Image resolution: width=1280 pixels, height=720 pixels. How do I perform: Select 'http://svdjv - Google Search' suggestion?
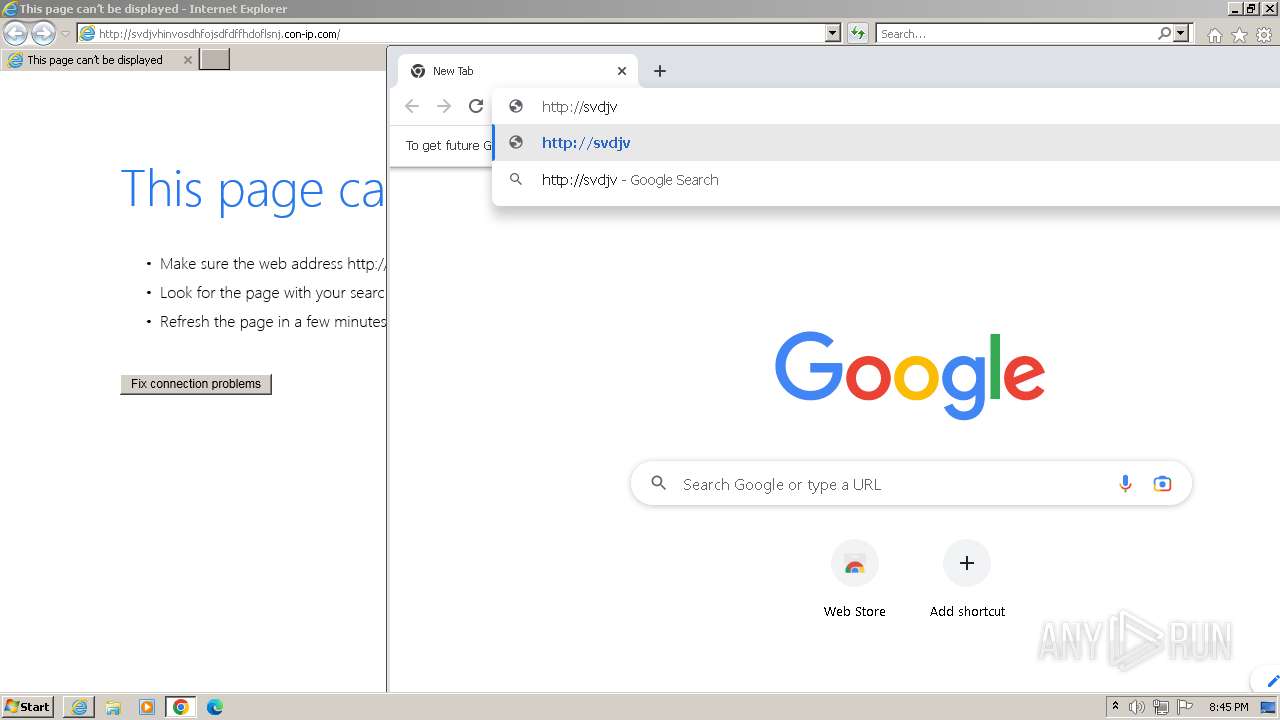(x=886, y=180)
